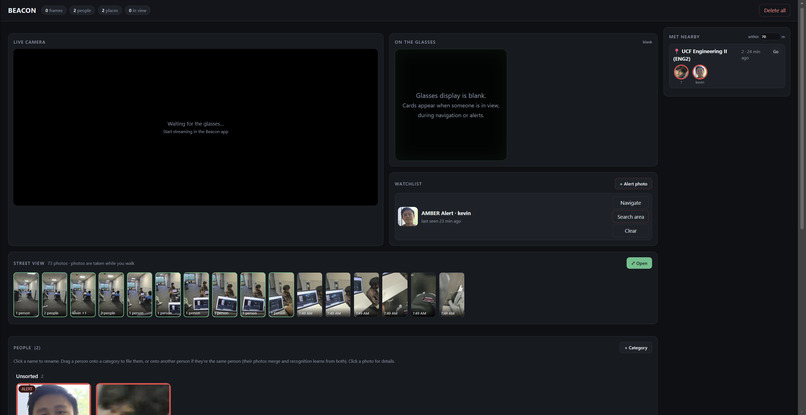Open the unnamed person's avatar in Met Nearby
Viewport: 806px width, 415px height.
[681, 72]
